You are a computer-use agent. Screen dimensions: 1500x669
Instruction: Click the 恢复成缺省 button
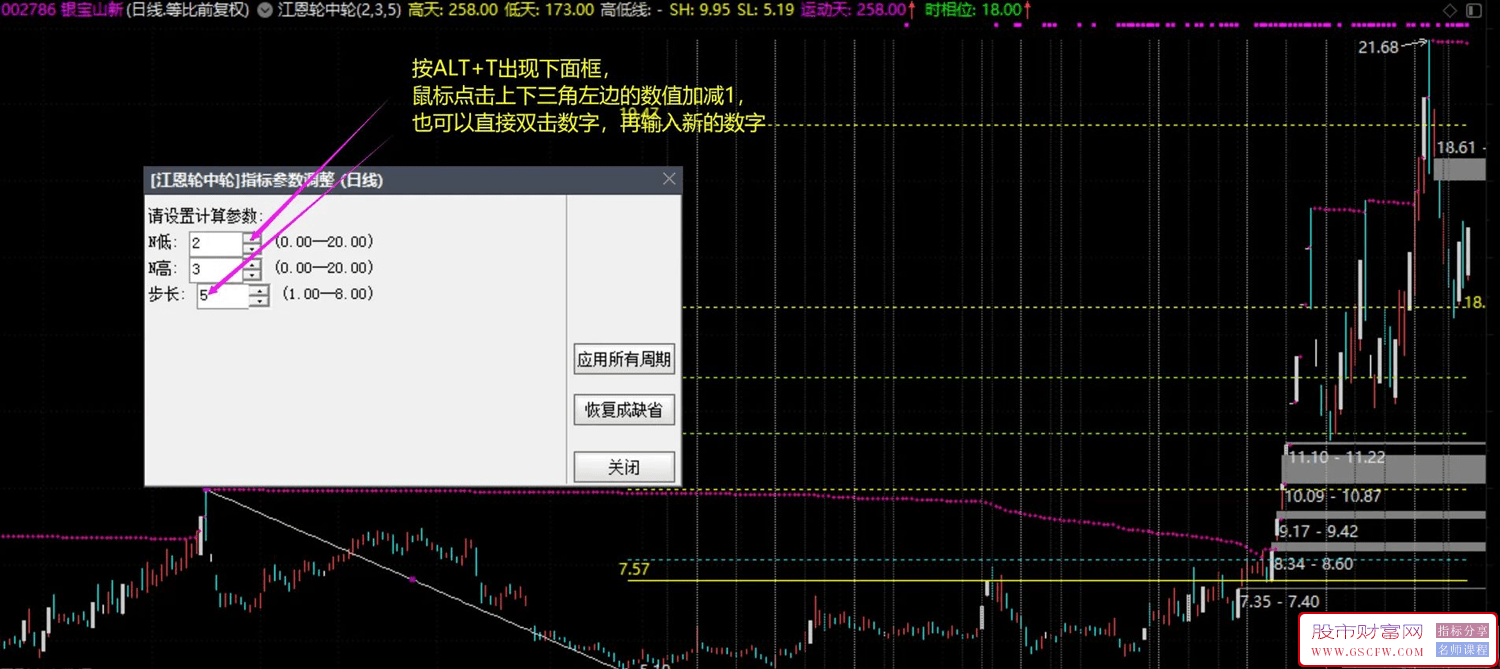(624, 410)
